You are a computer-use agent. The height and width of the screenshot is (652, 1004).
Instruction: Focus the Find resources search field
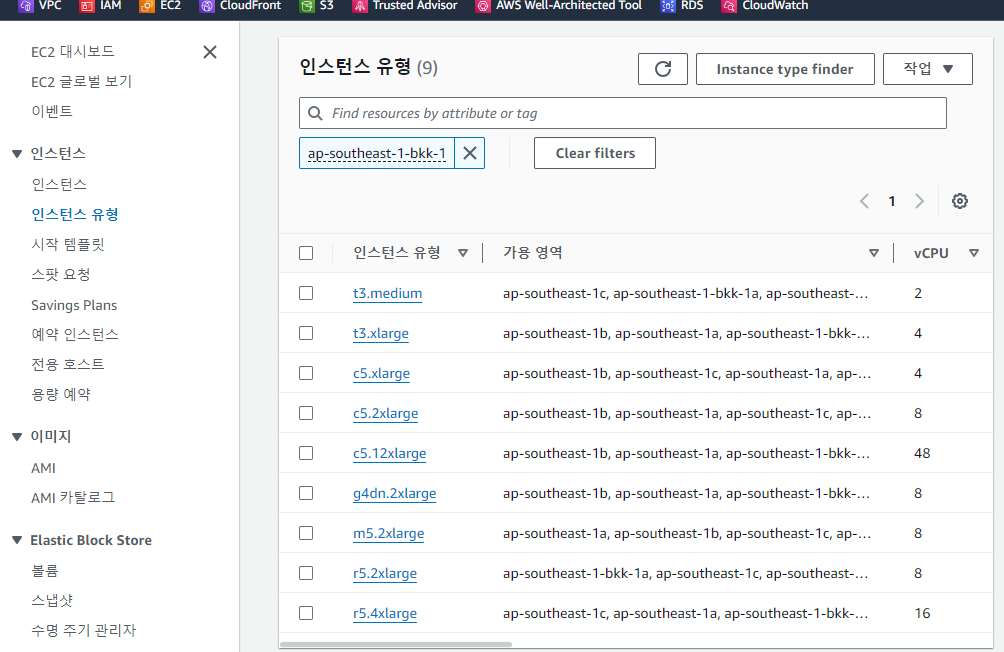(x=622, y=113)
